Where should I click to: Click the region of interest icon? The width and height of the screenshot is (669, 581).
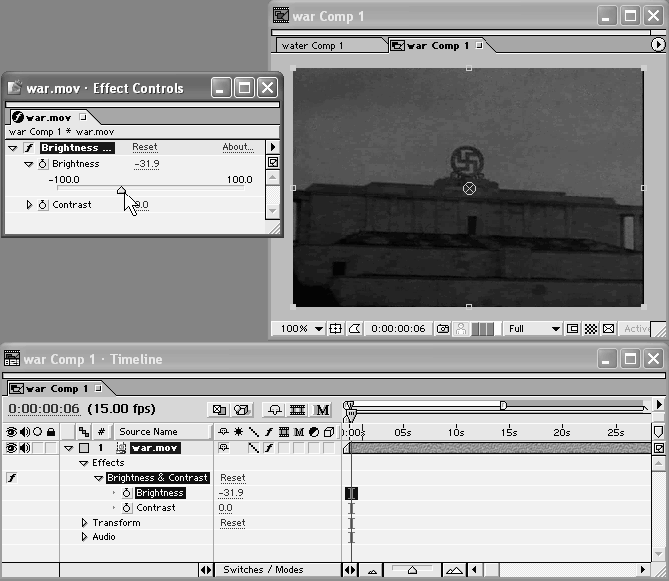pyautogui.click(x=573, y=328)
